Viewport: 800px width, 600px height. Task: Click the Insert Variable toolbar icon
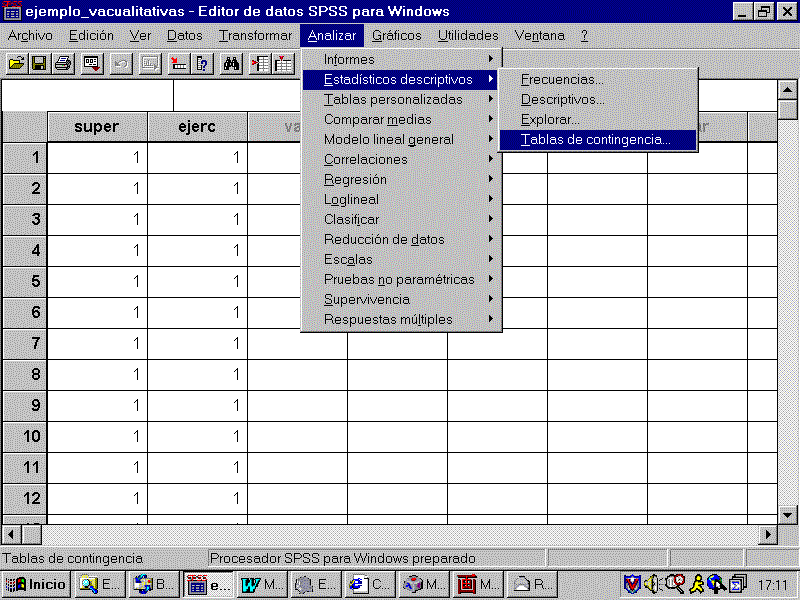(284, 64)
